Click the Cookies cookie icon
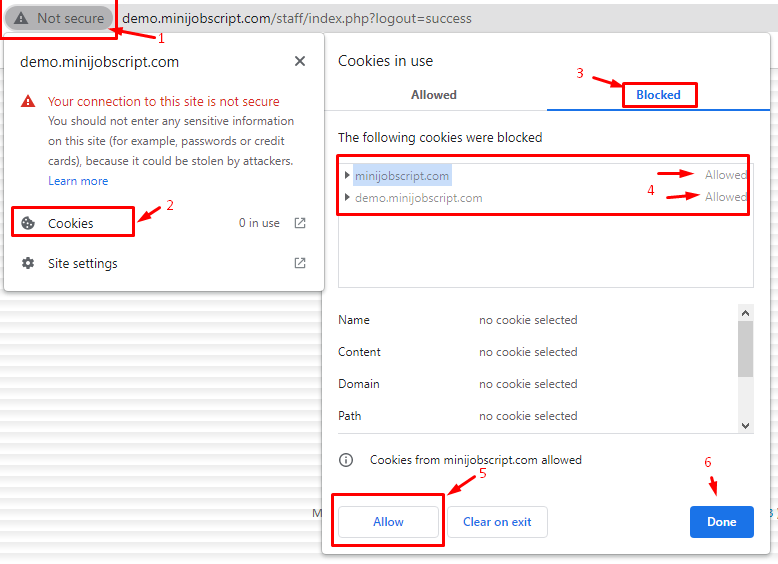The width and height of the screenshot is (778, 564). coord(28,223)
